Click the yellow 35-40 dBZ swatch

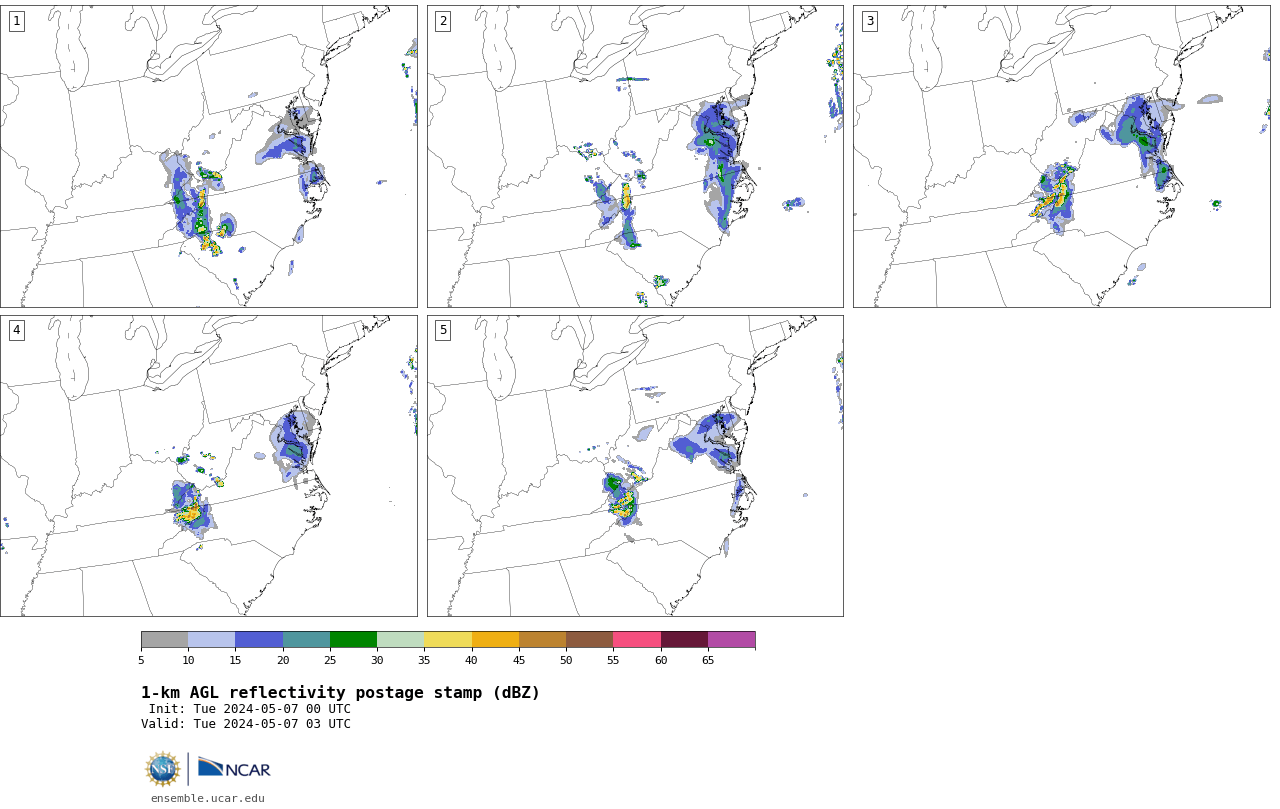(448, 640)
